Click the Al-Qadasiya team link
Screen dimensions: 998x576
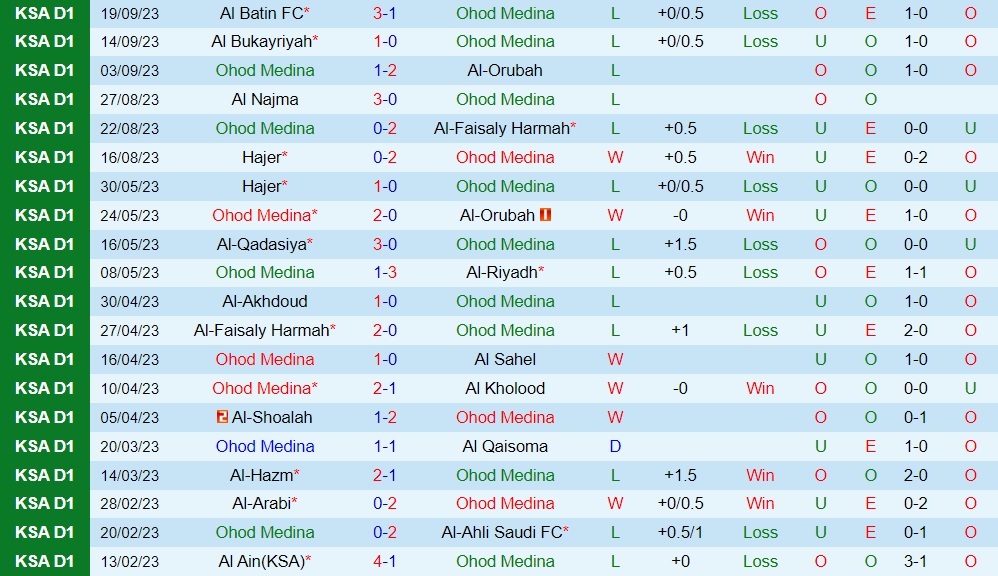[261, 244]
